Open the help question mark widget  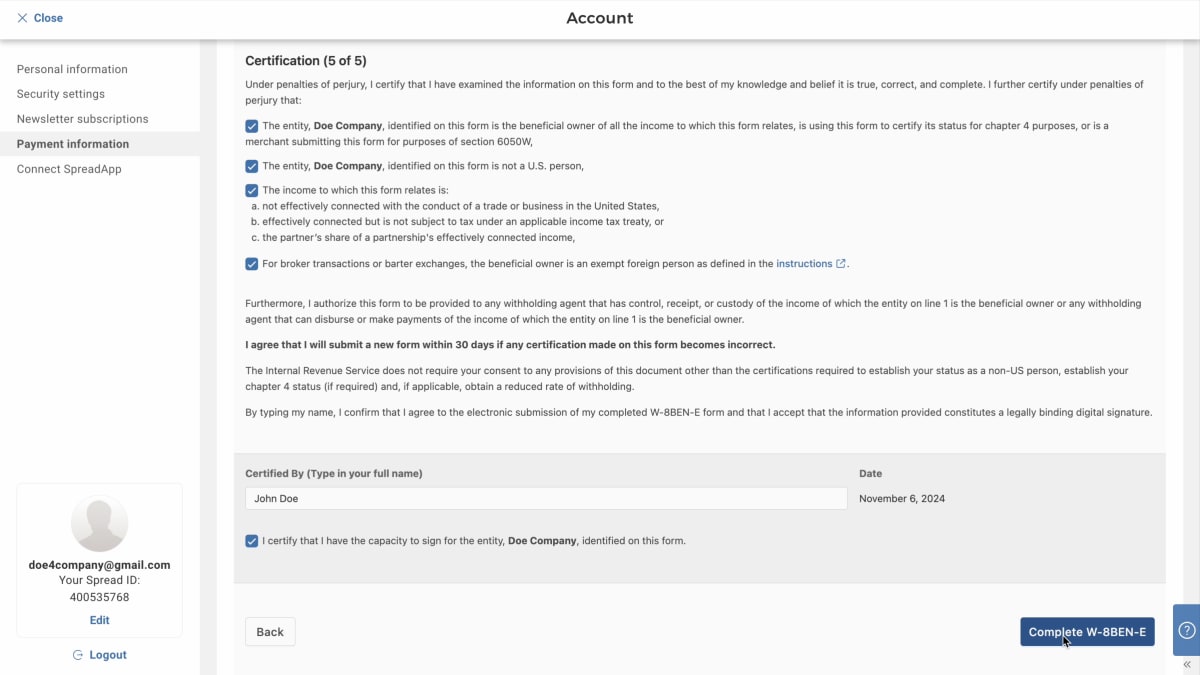tap(1187, 630)
